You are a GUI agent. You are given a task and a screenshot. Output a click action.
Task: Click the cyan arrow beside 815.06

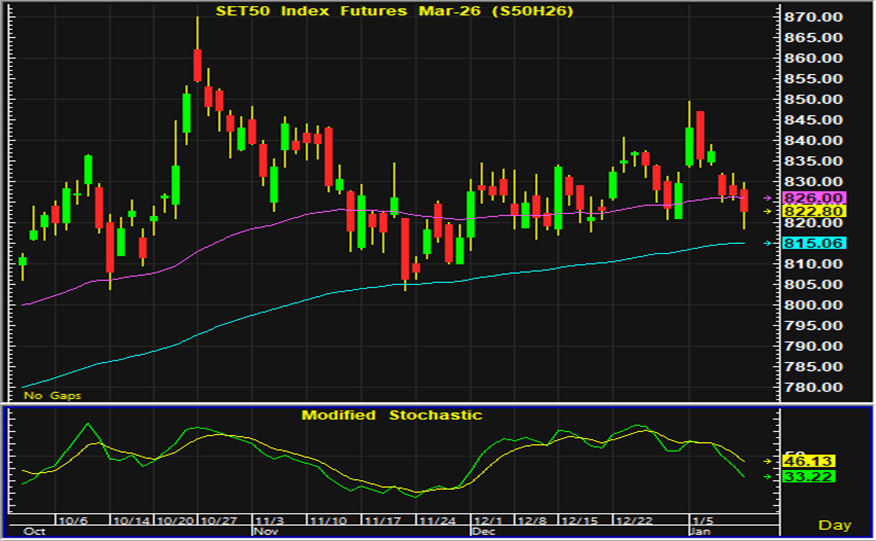coord(769,243)
